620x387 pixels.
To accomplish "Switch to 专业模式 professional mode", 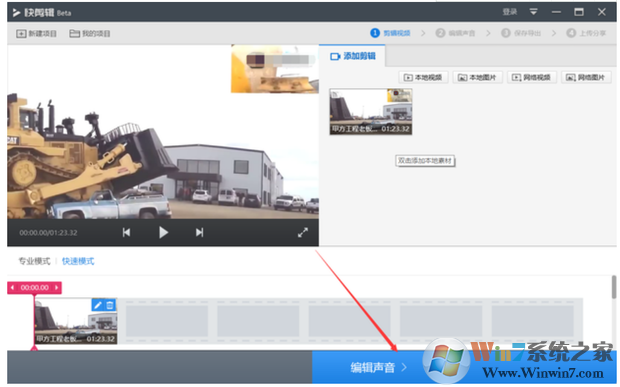I will (x=34, y=261).
